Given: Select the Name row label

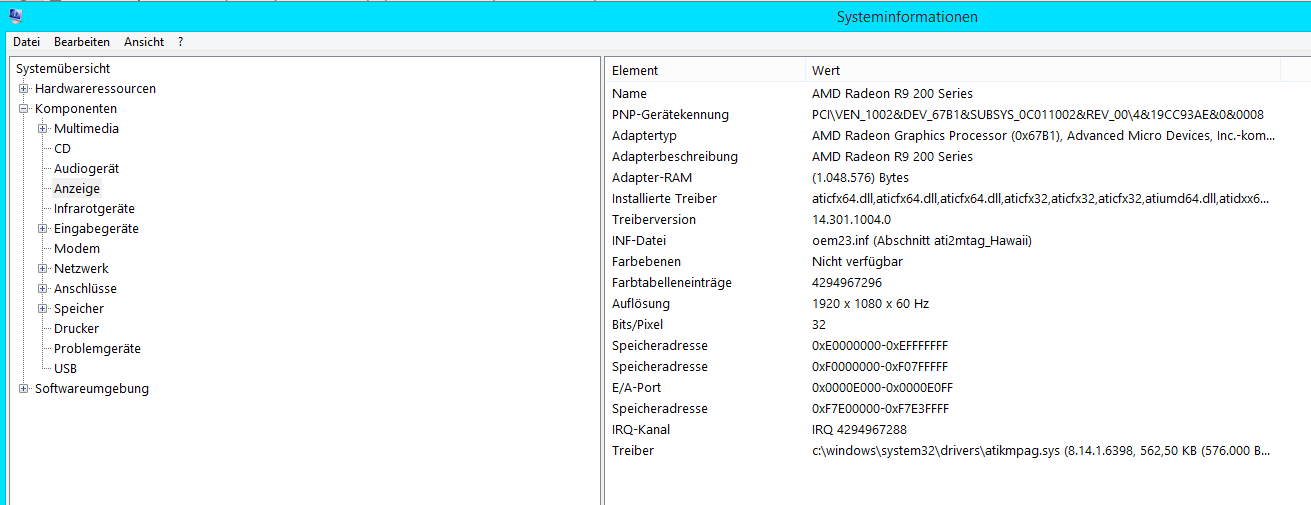Looking at the screenshot, I should [x=629, y=93].
